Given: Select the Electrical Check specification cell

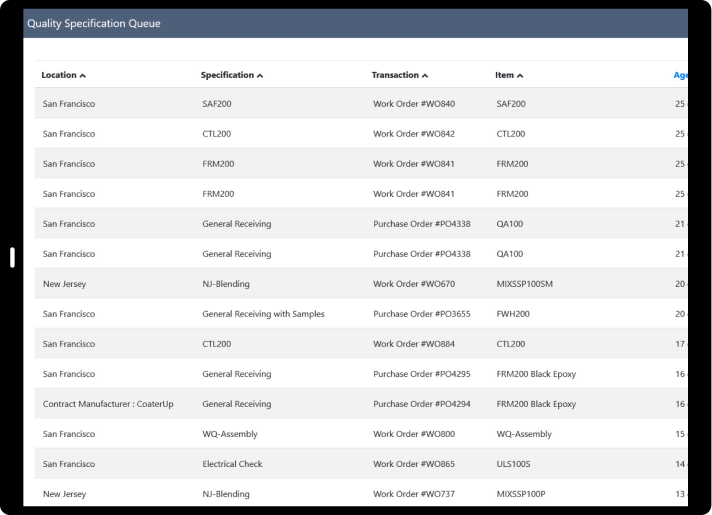Looking at the screenshot, I should point(232,464).
